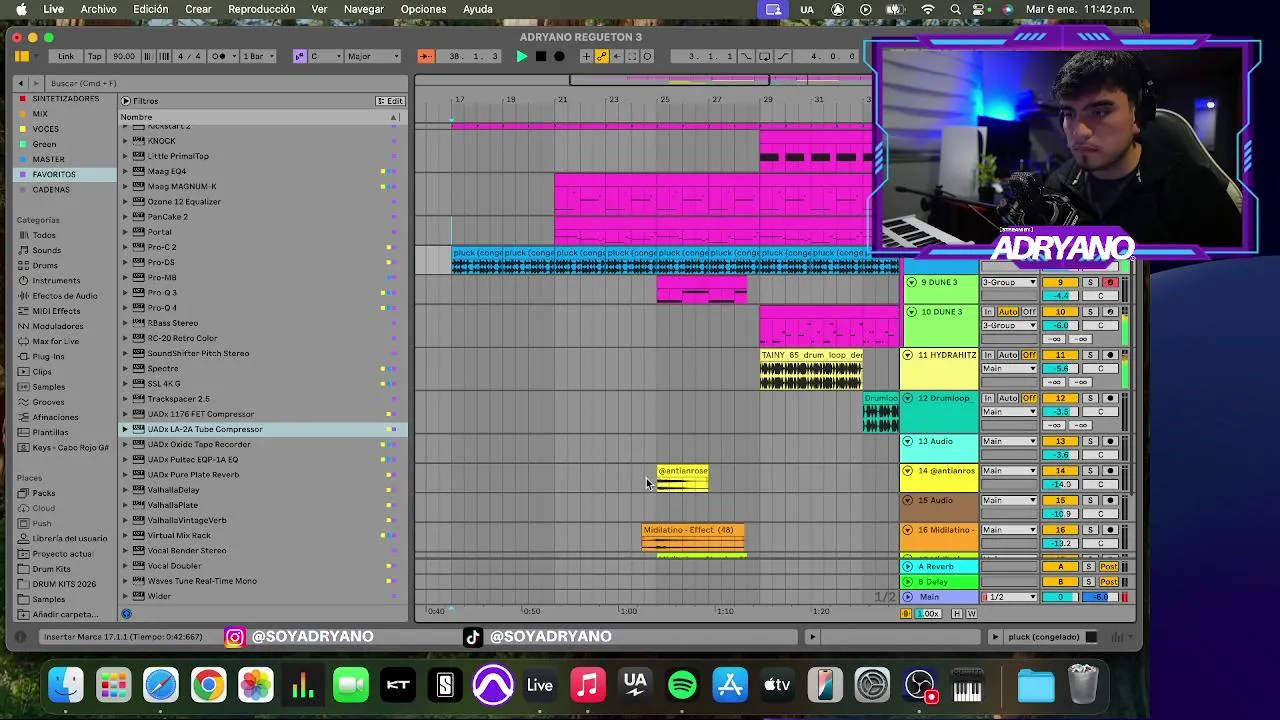
Task: Click the browser search field
Action: (225, 83)
